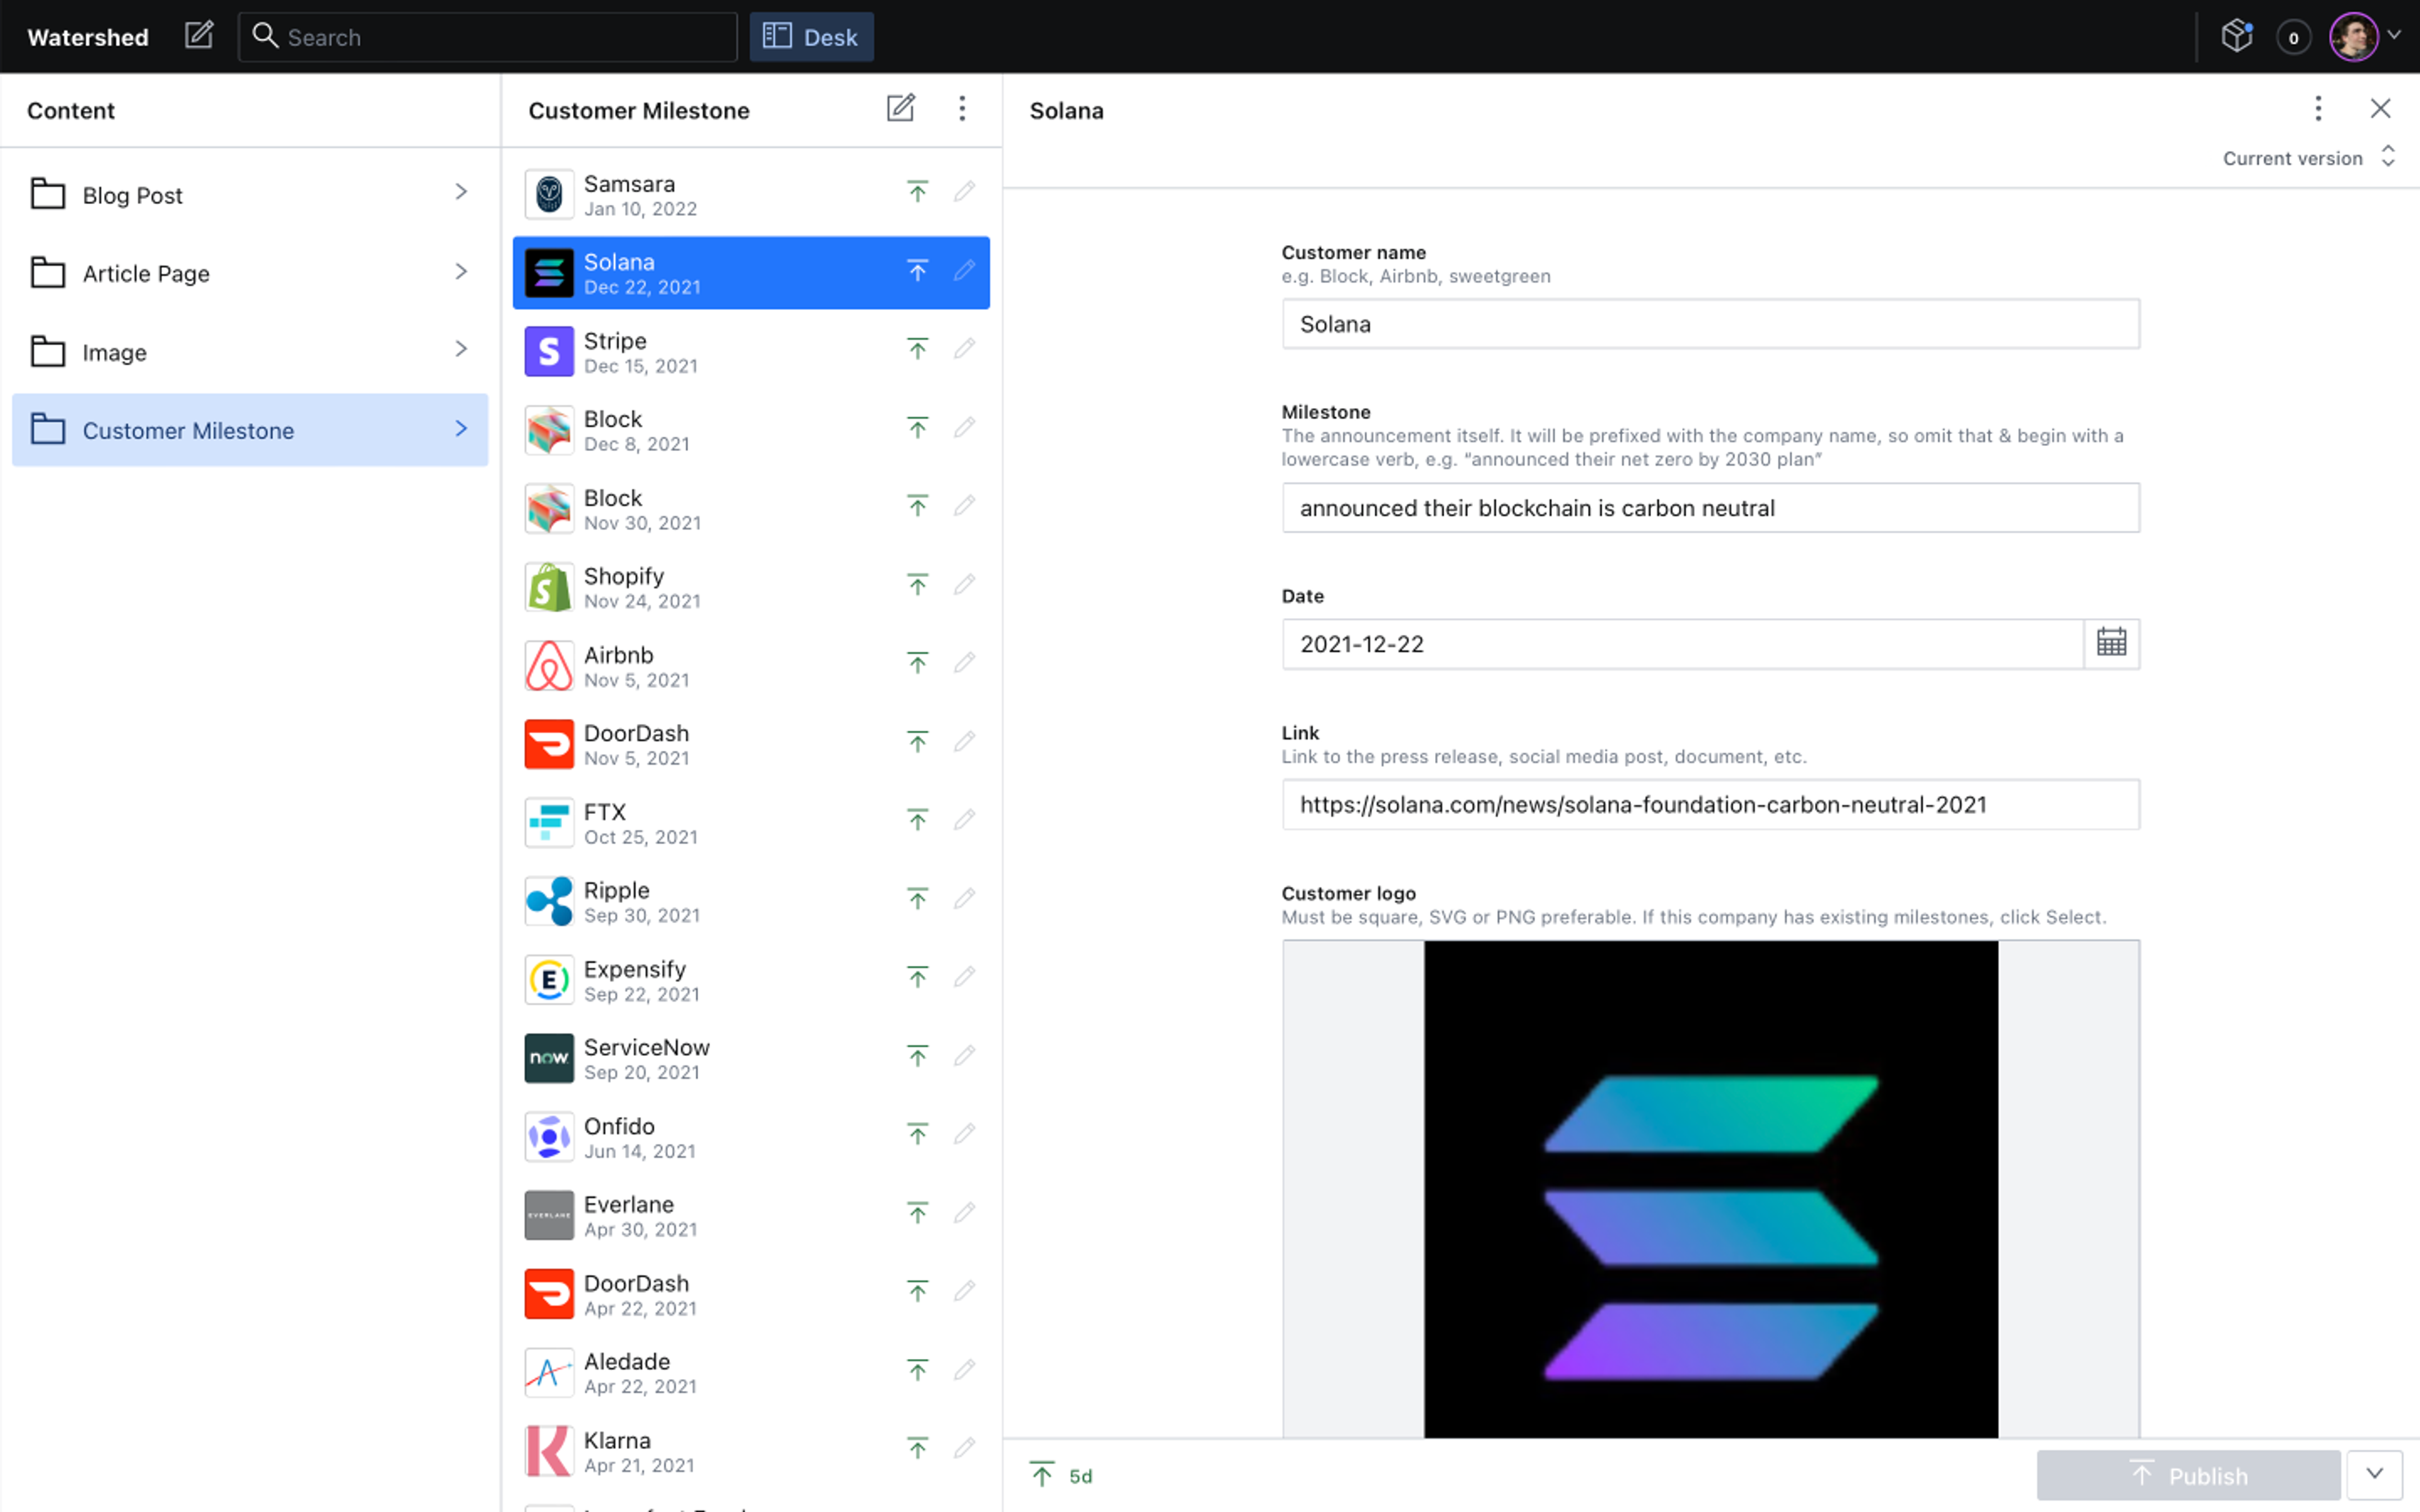Viewport: 2420px width, 1512px height.
Task: Open the Customer Milestone list options menu
Action: pyautogui.click(x=962, y=108)
